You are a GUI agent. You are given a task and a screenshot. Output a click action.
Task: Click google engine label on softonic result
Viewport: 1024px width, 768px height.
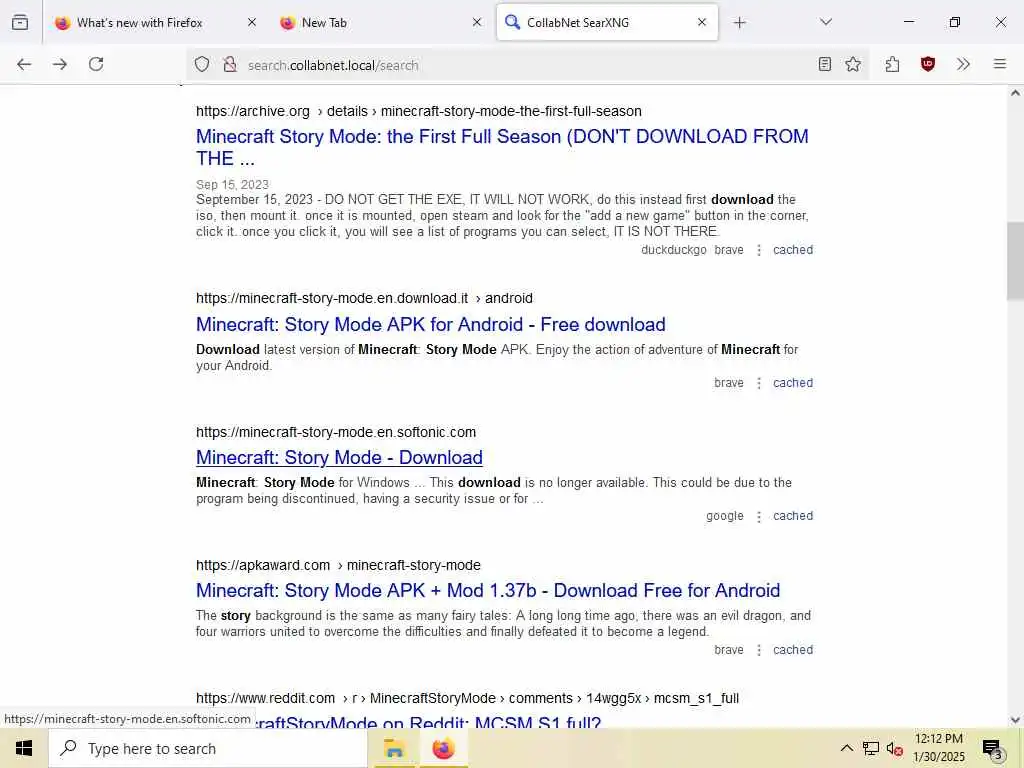tap(724, 516)
